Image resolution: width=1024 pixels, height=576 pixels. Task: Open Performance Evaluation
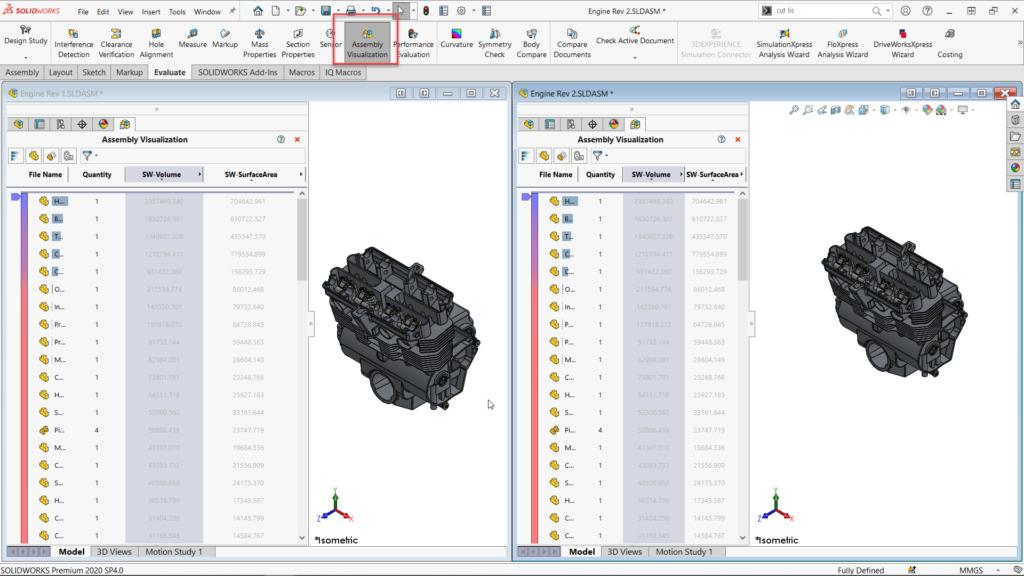(413, 44)
